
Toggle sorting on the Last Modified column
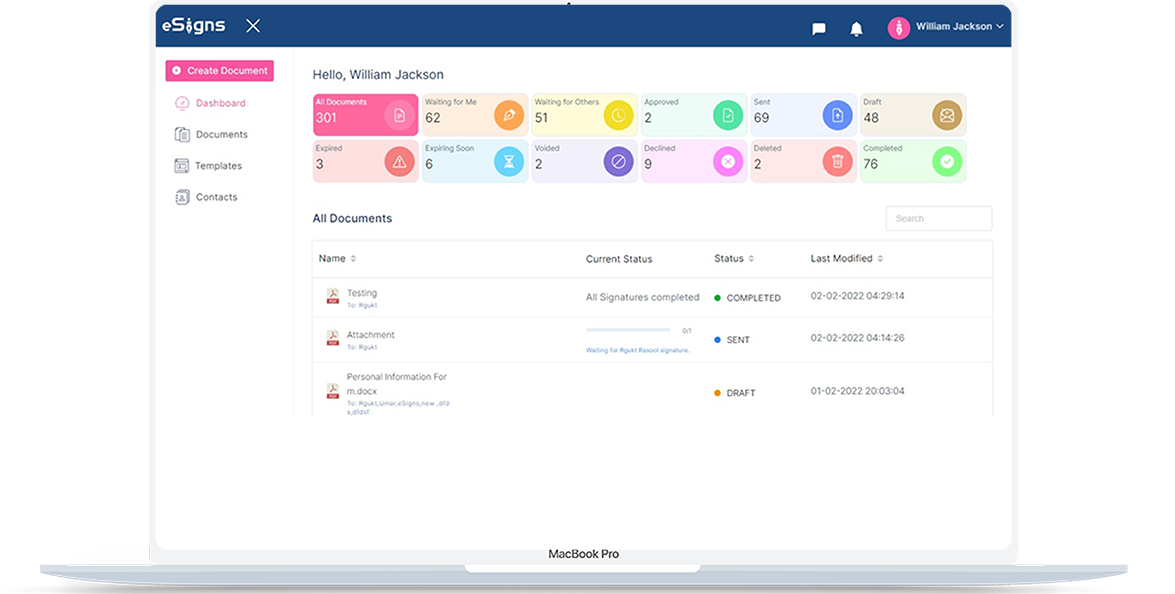879,258
